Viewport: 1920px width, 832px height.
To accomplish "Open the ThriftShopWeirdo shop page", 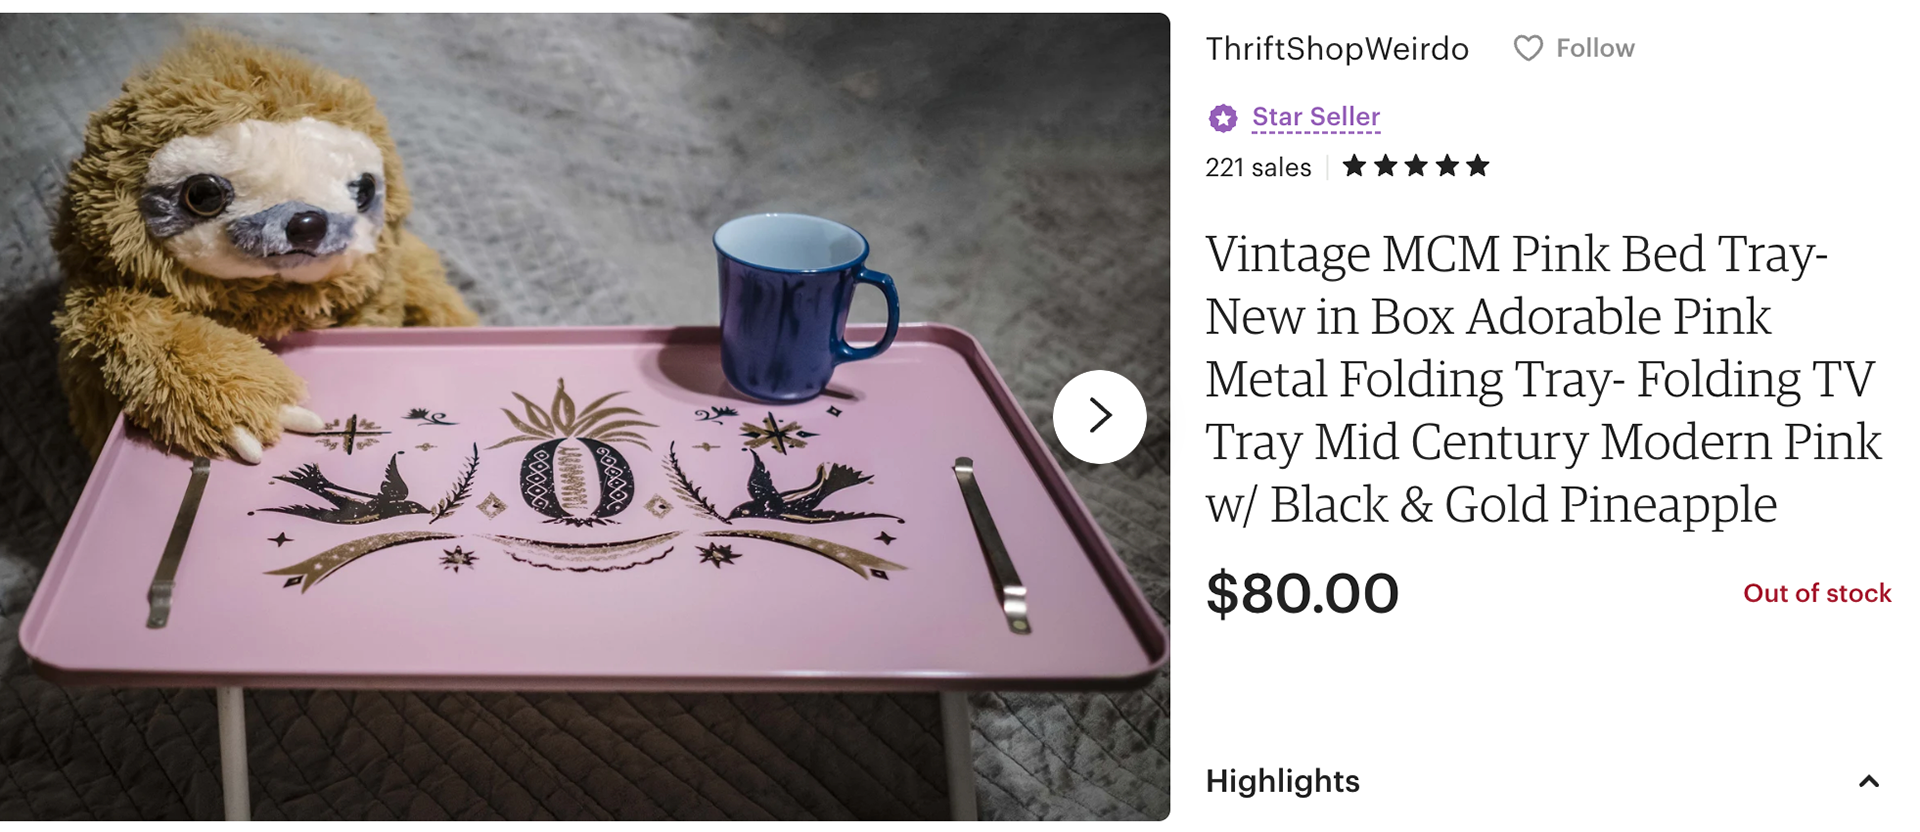I will point(1336,48).
